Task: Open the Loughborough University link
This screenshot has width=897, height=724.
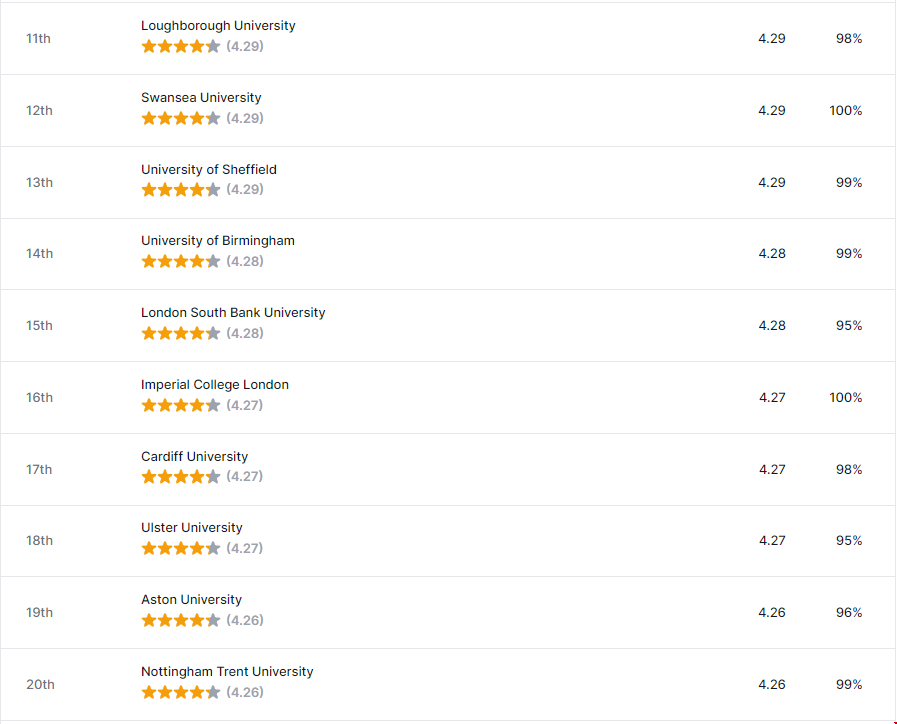Action: [218, 26]
